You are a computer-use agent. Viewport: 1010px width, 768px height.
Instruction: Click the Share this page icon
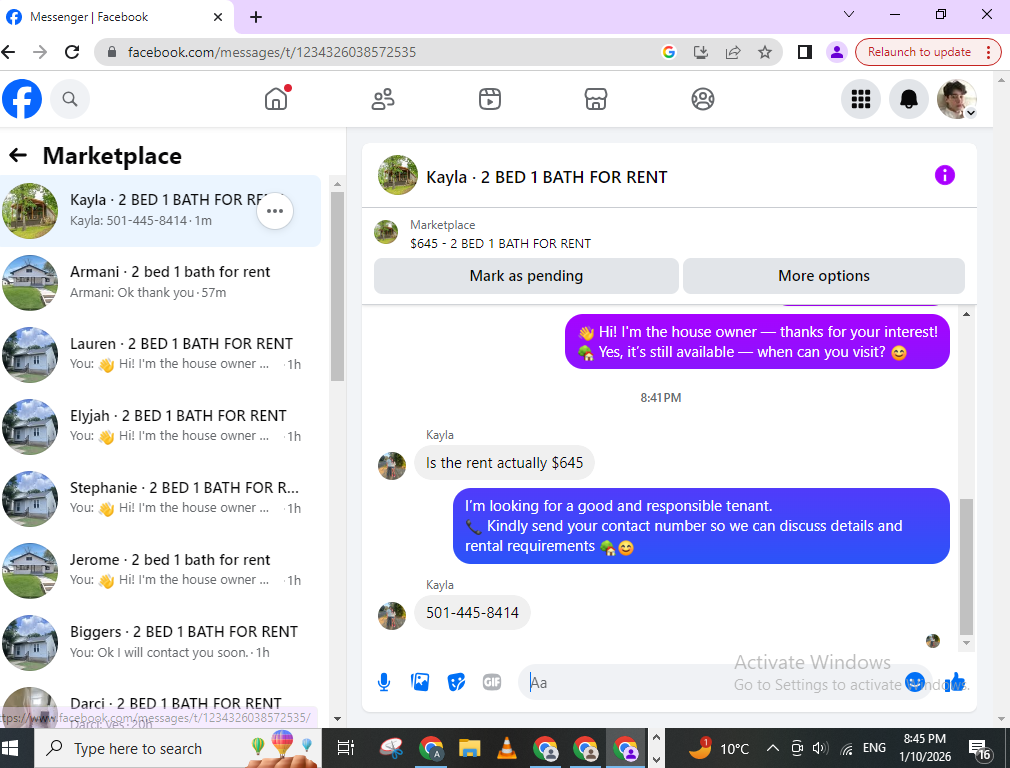point(732,52)
